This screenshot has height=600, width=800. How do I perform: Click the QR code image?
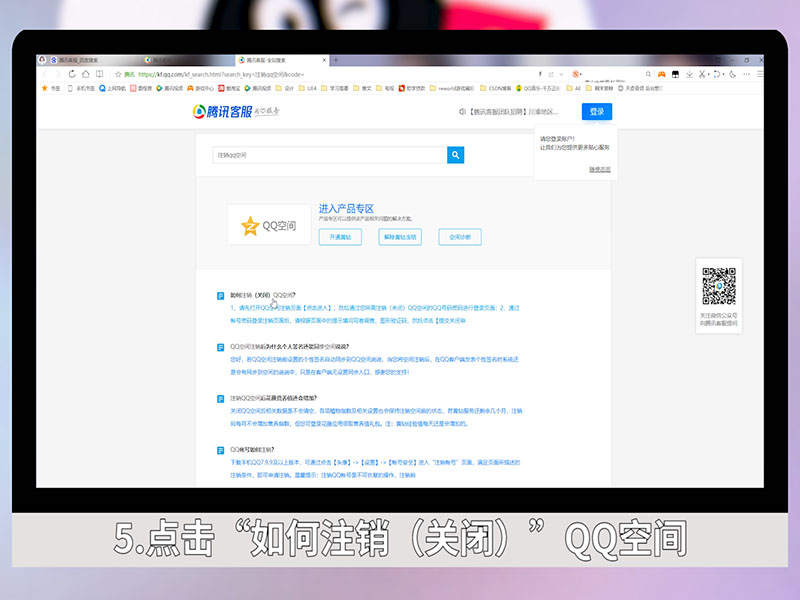718,286
